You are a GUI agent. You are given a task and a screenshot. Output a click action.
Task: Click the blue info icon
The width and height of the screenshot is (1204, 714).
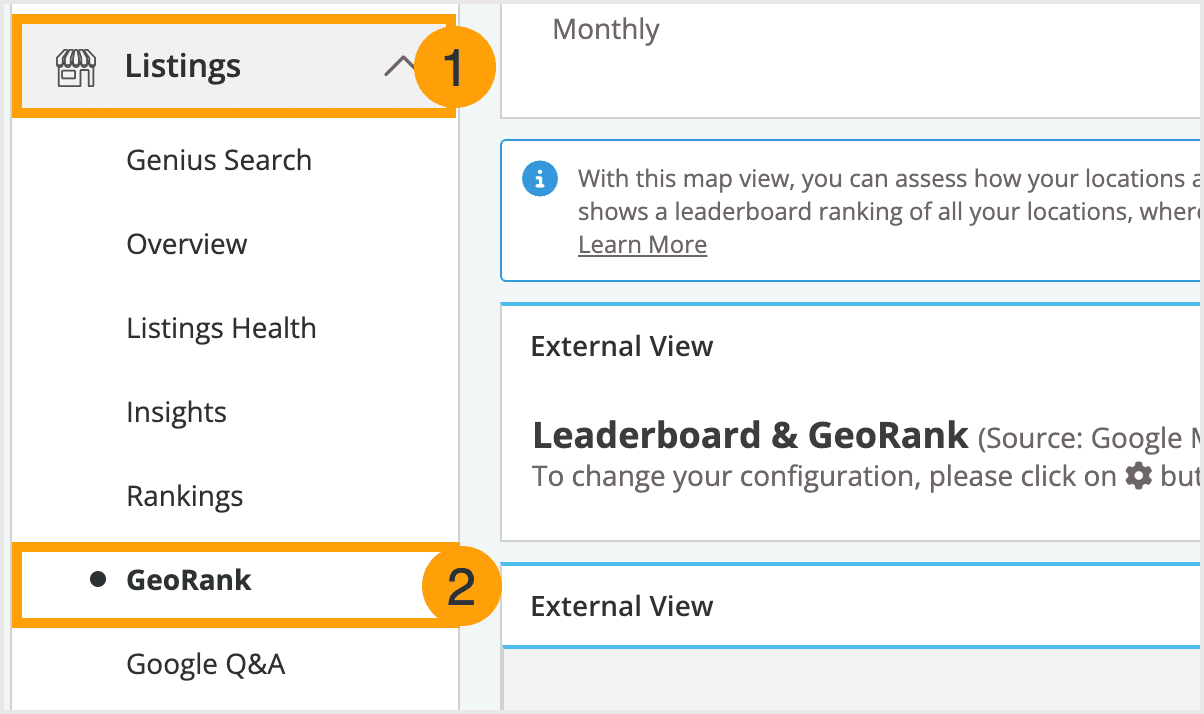click(540, 180)
